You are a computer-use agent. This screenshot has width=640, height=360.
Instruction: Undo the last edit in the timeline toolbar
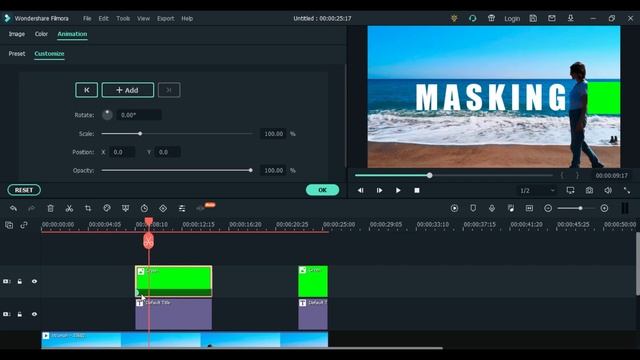coord(13,208)
